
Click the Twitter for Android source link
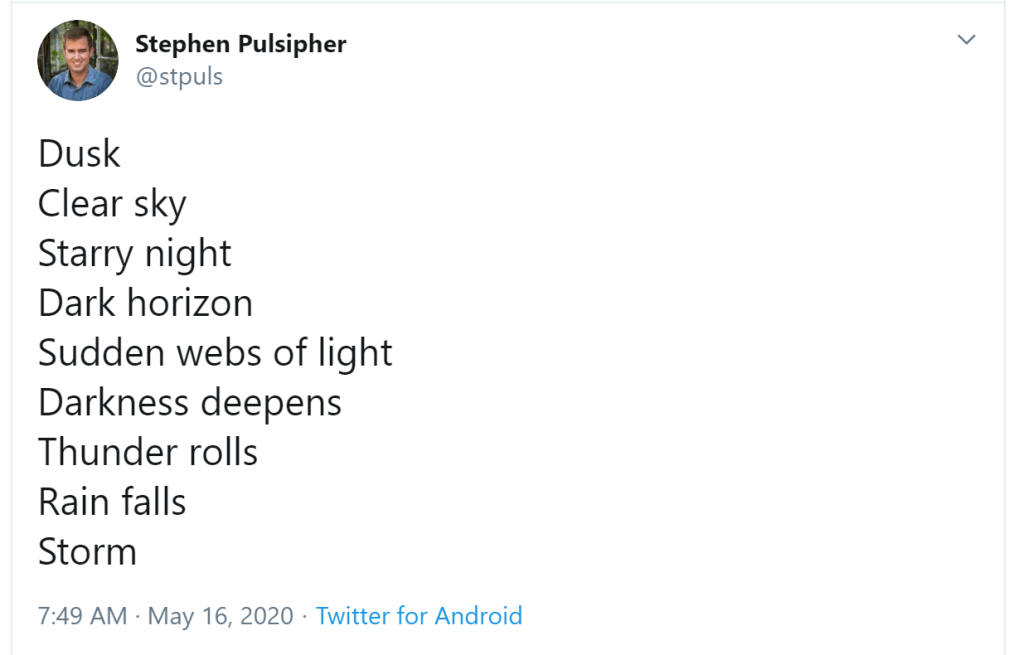[419, 615]
